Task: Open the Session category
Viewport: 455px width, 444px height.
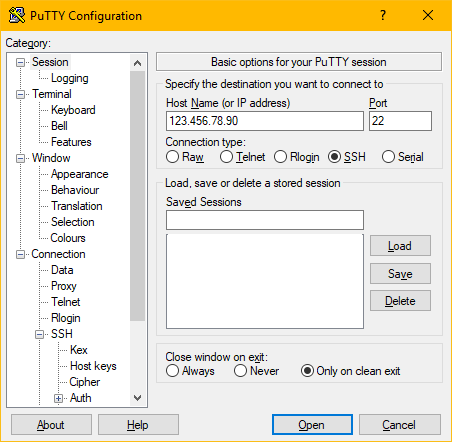Action: [x=50, y=62]
